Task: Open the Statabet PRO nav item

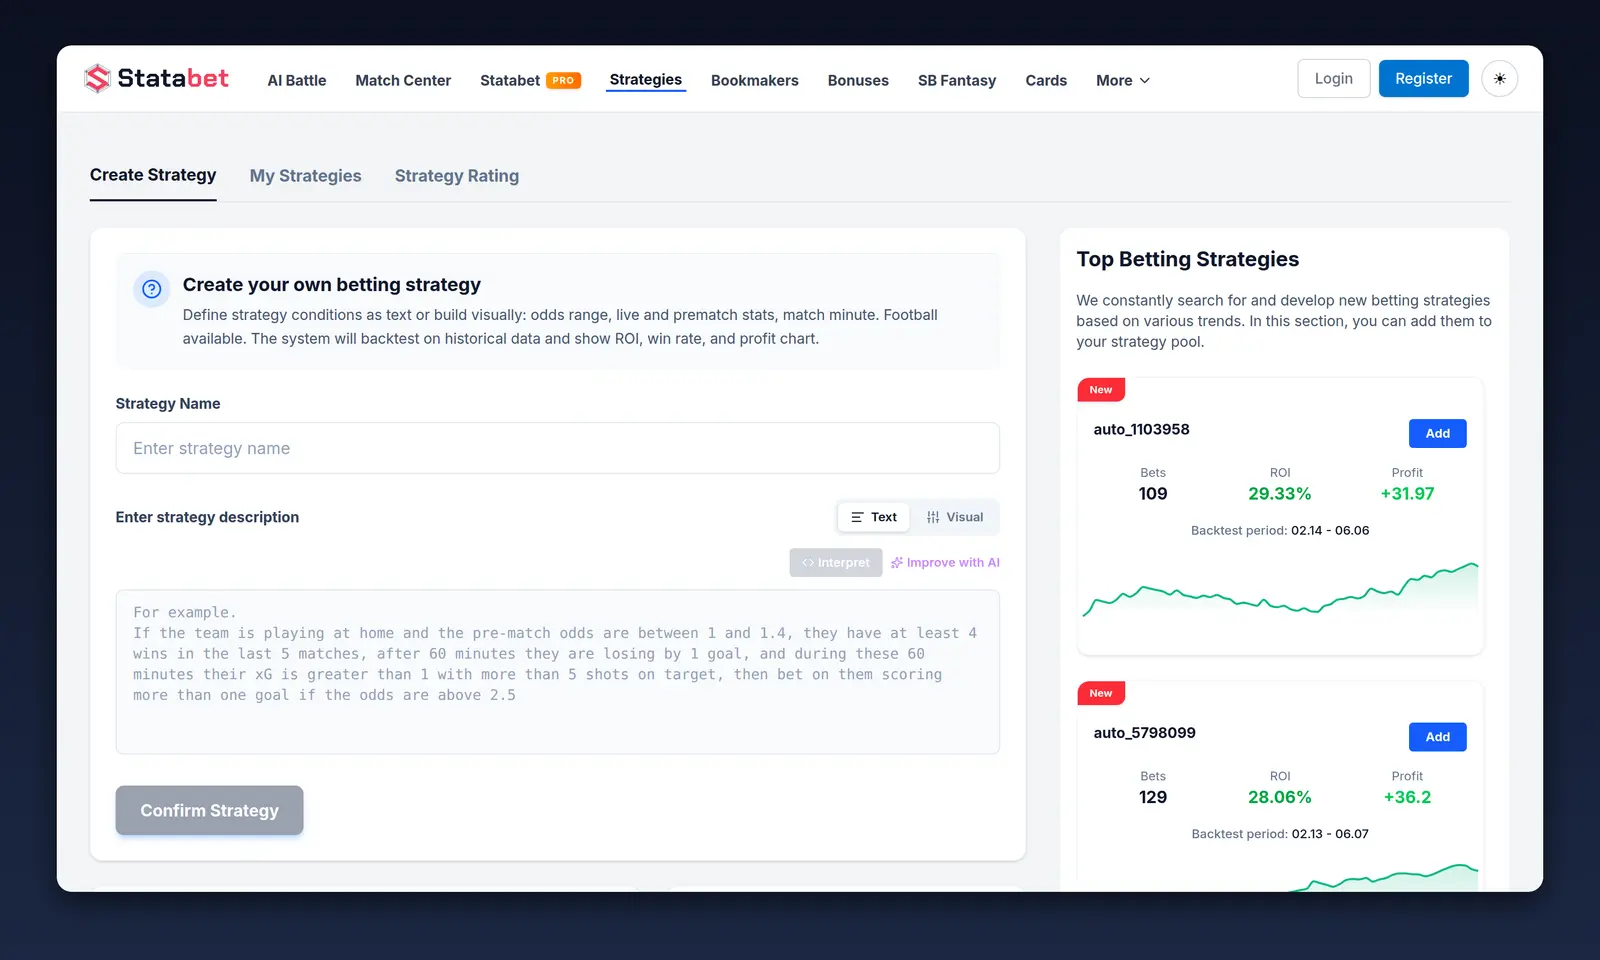Action: tap(530, 80)
